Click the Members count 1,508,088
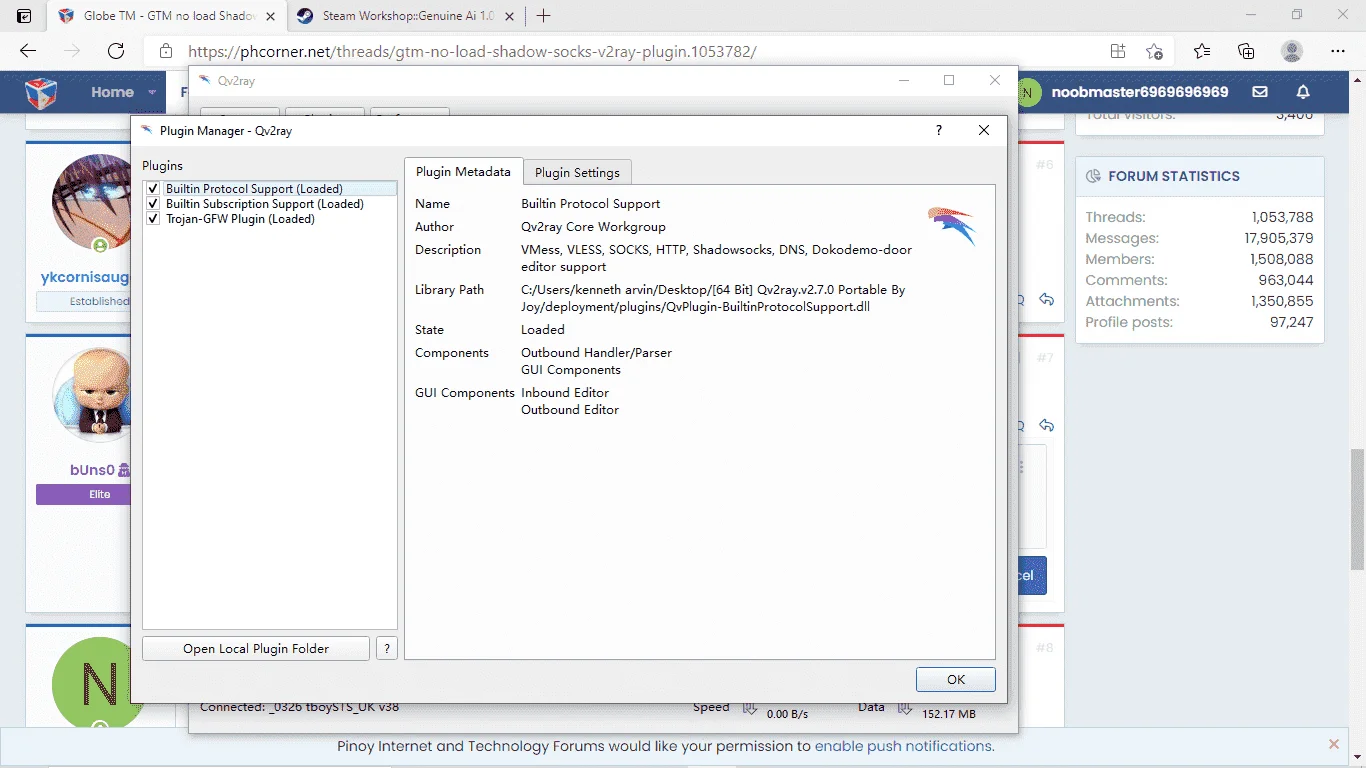The image size is (1366, 768). pos(1282,259)
